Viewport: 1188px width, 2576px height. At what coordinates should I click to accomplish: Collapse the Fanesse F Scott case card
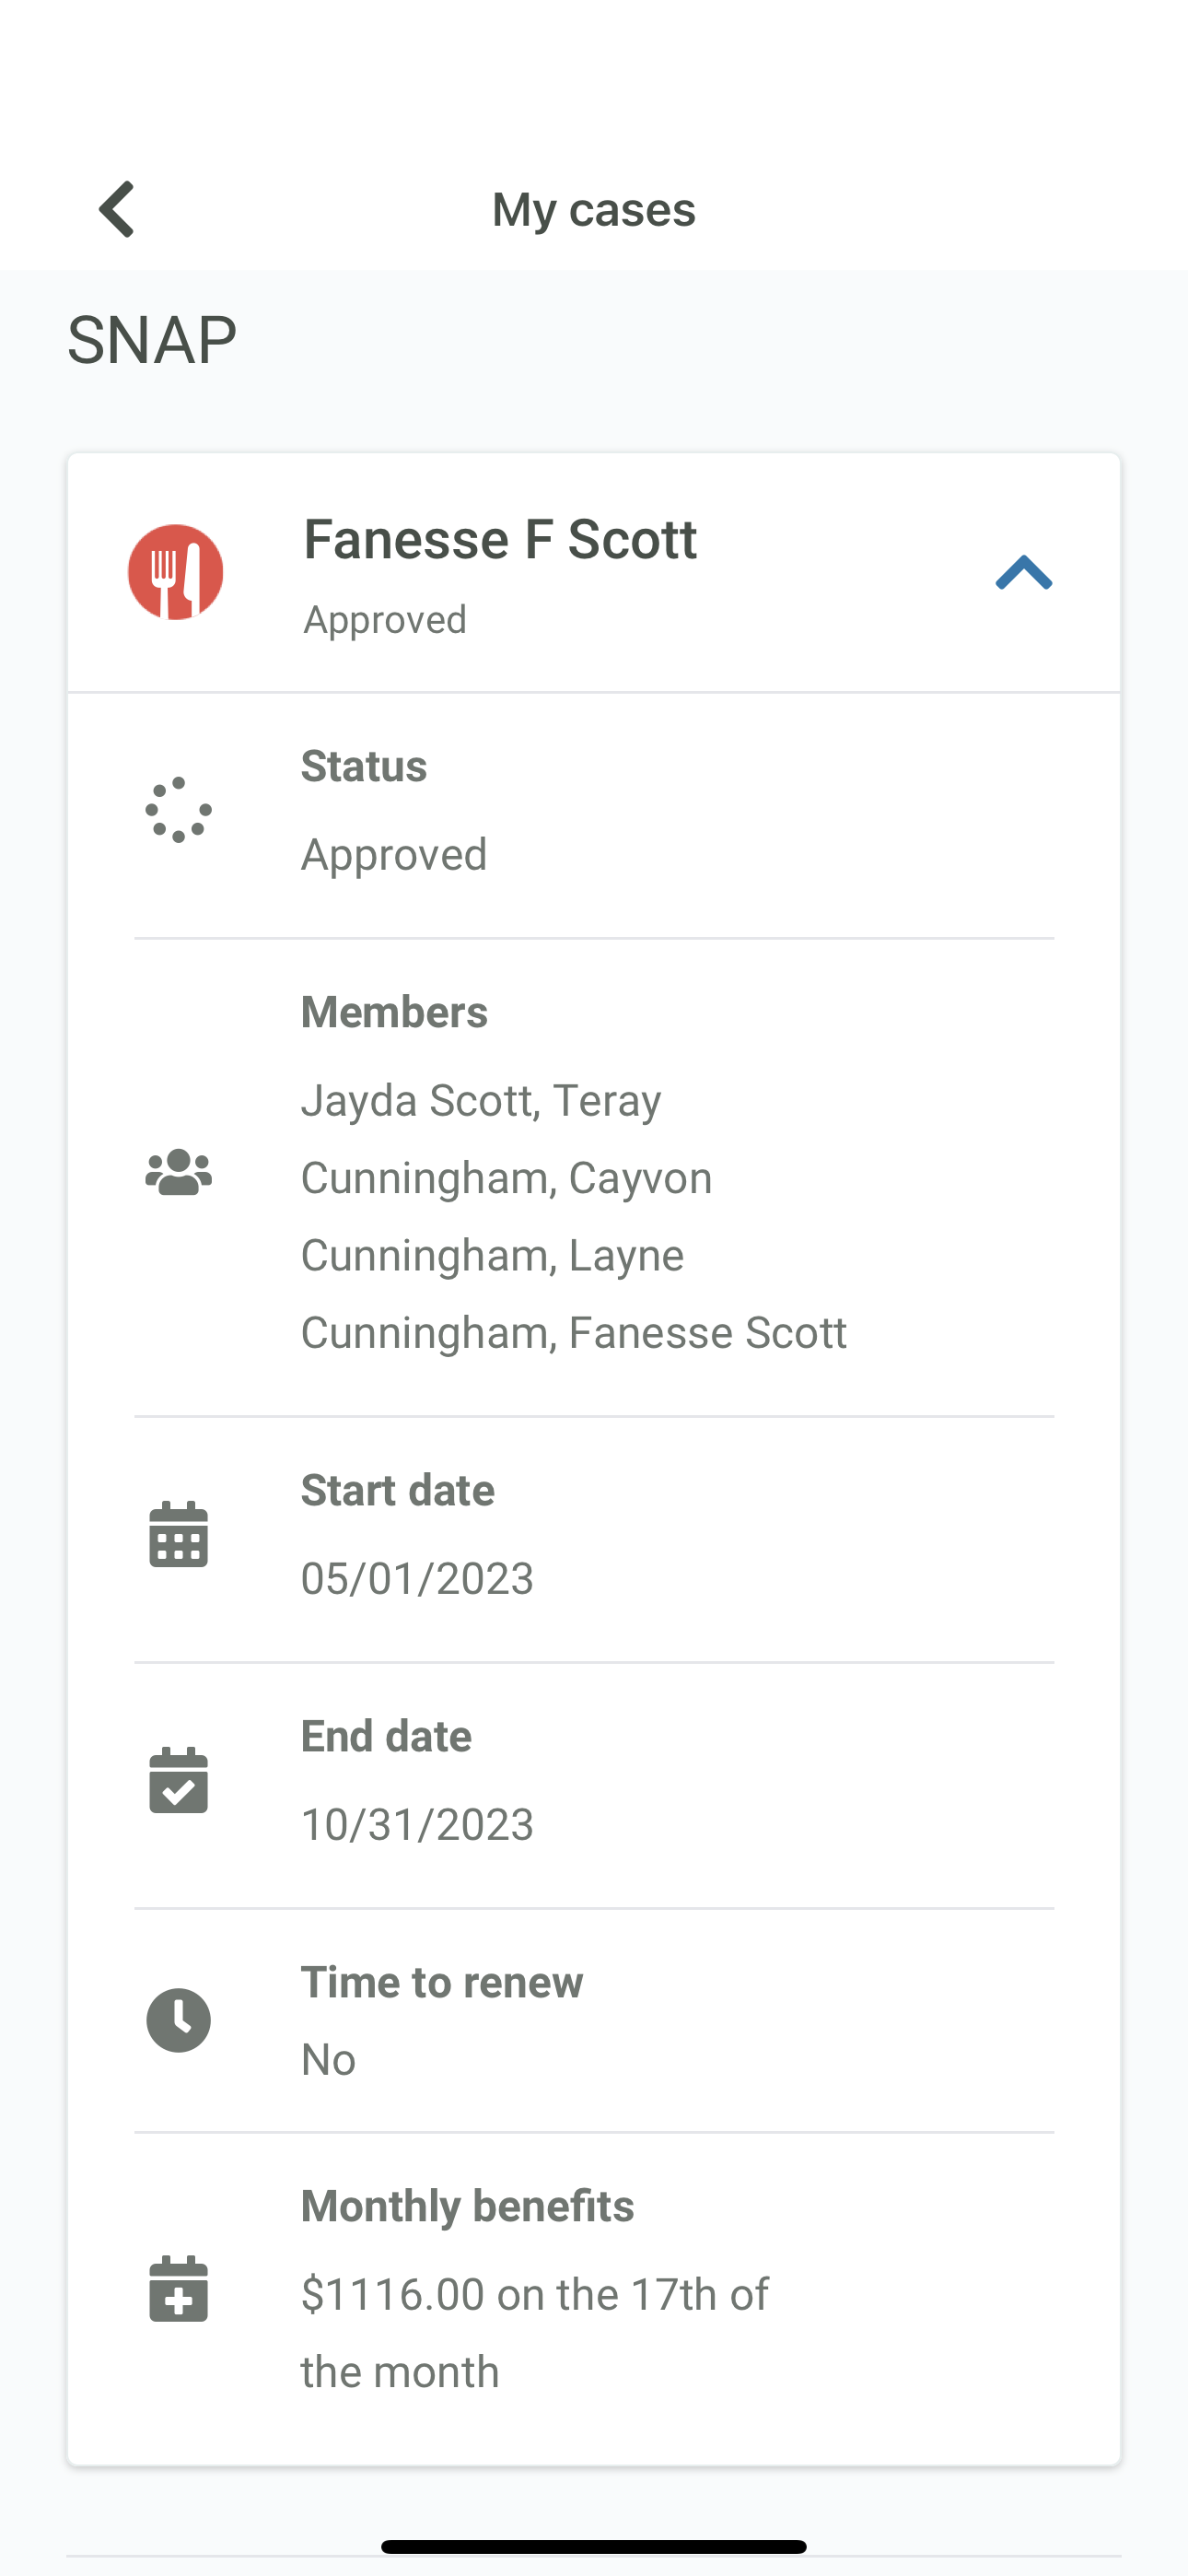(1023, 572)
